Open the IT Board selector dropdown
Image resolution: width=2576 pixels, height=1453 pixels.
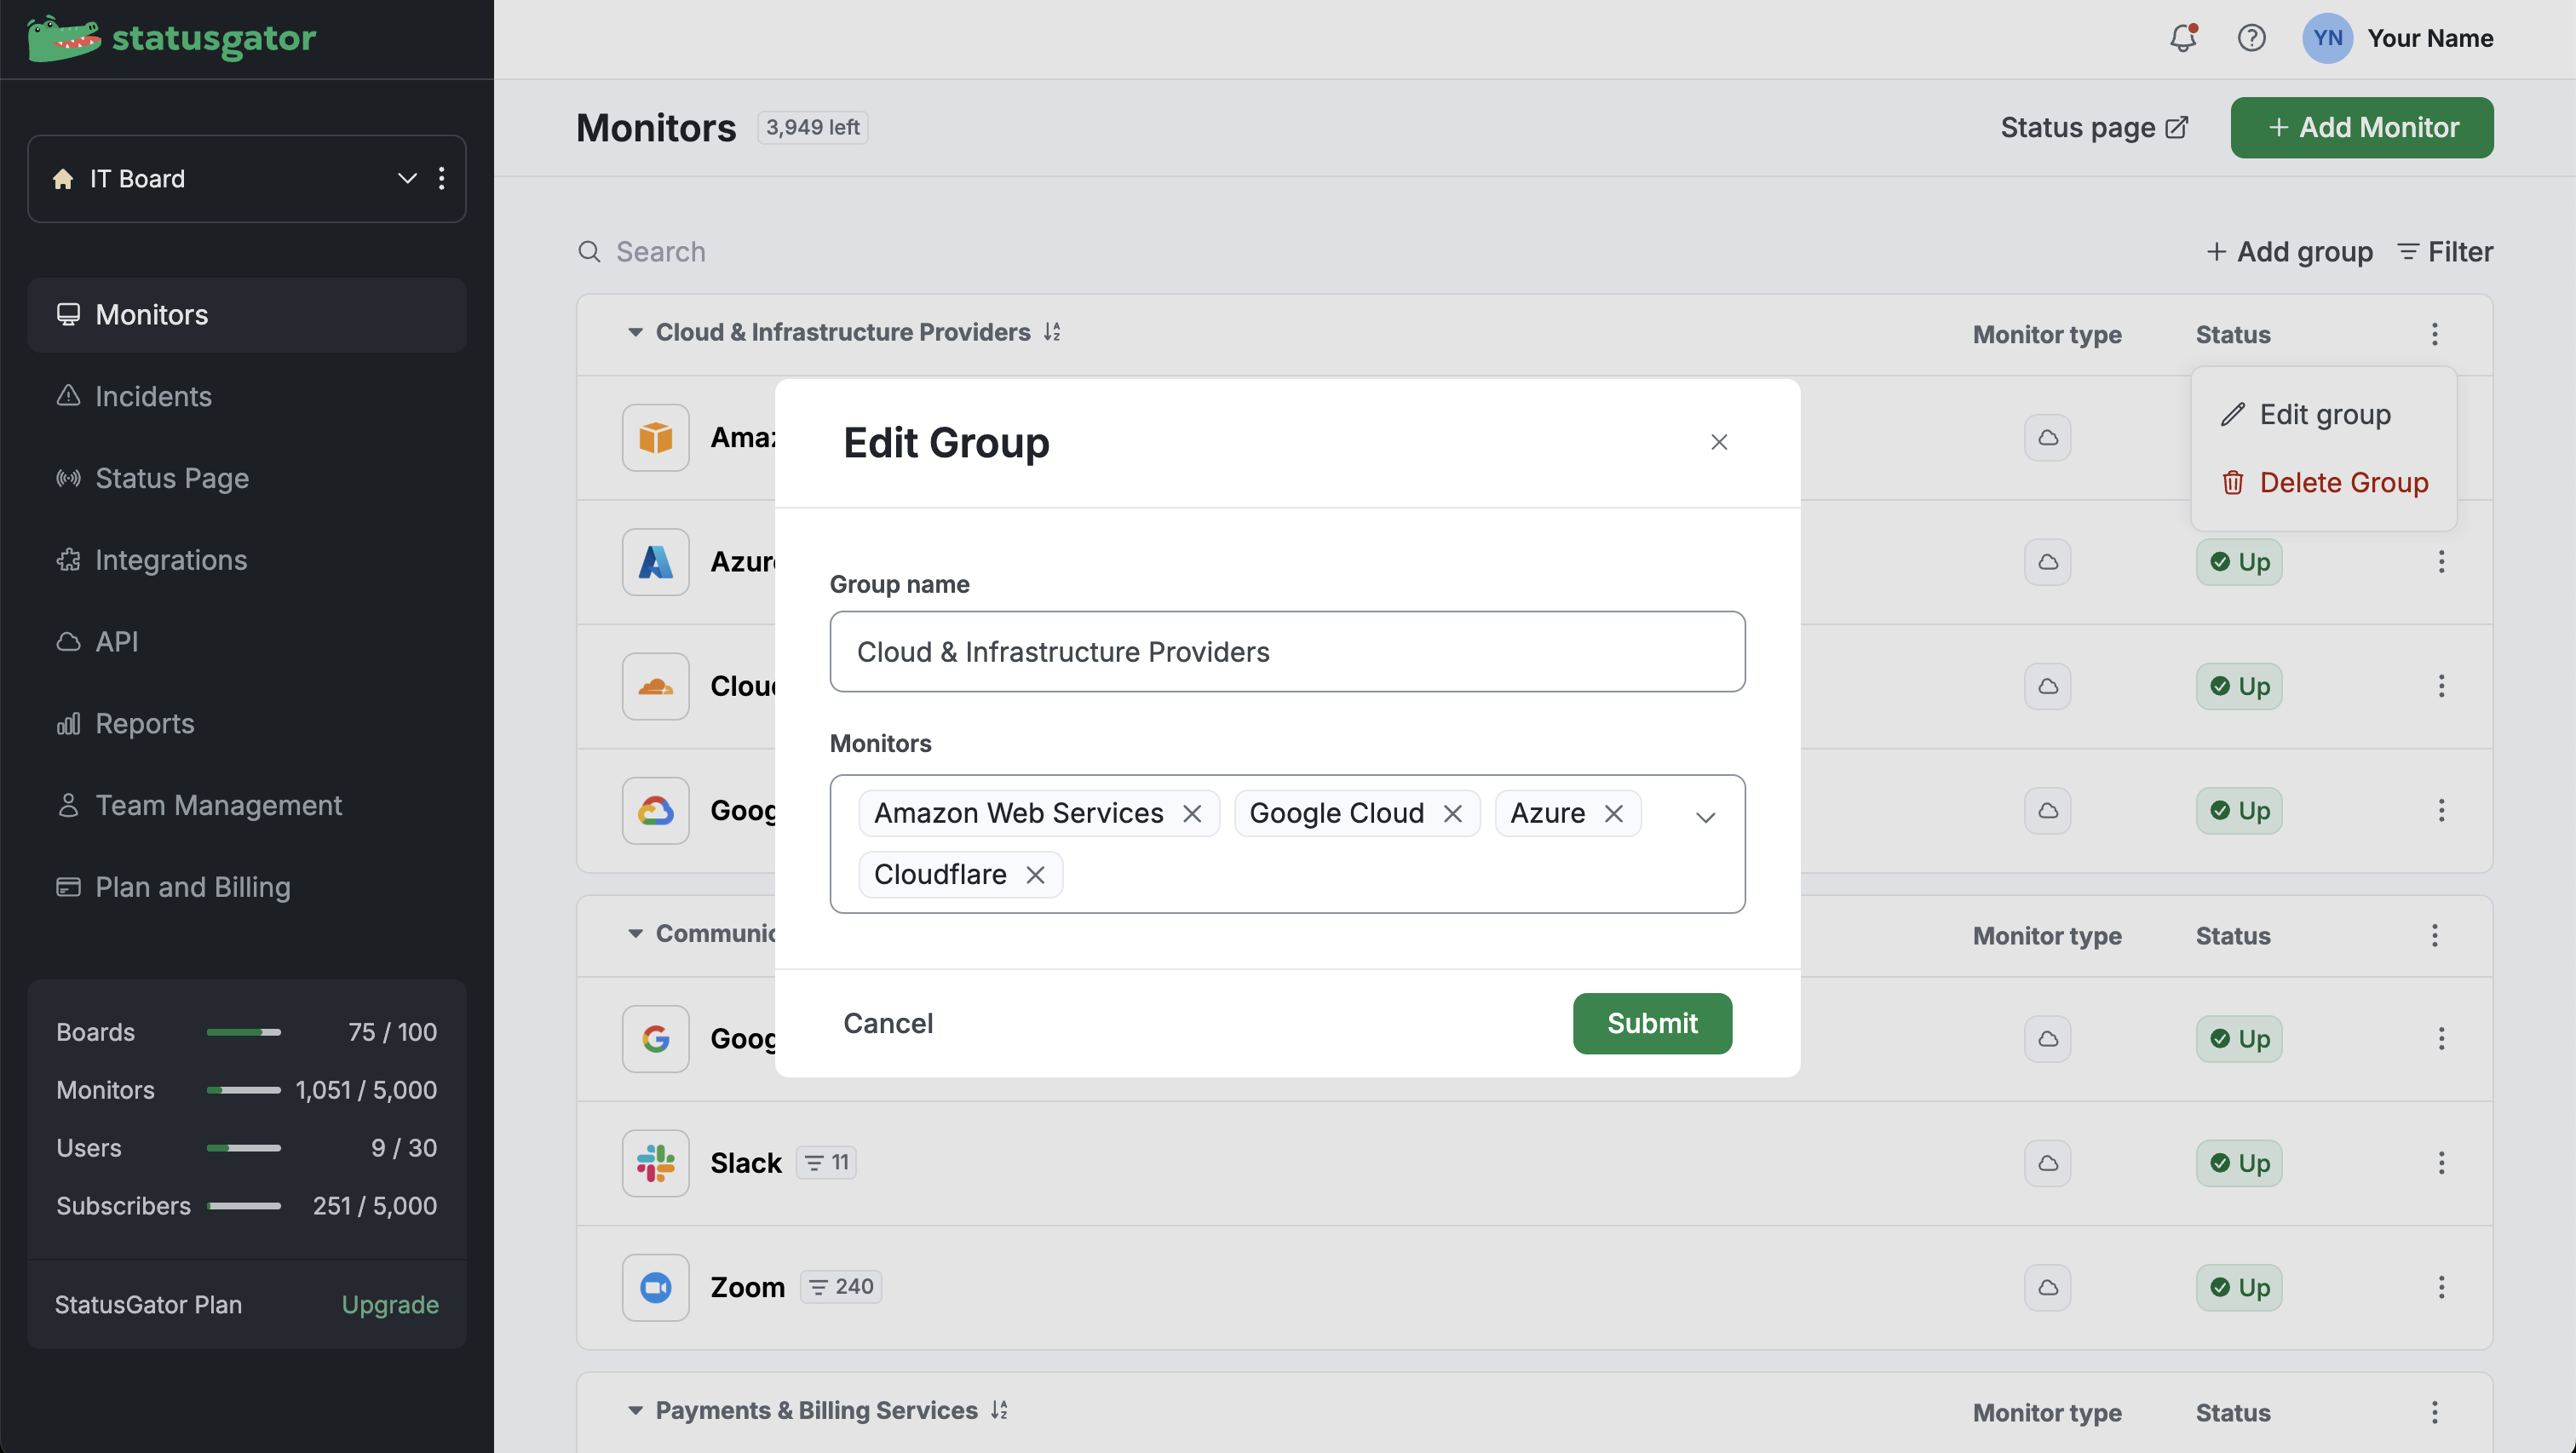[x=406, y=179]
